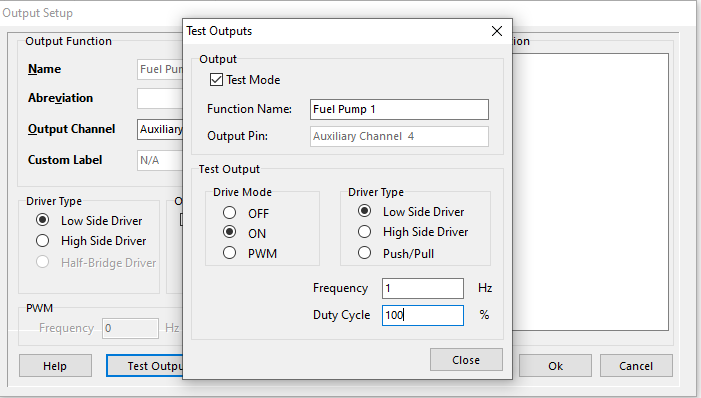Click Ok in Output Setup
701x398 pixels.
(x=555, y=366)
